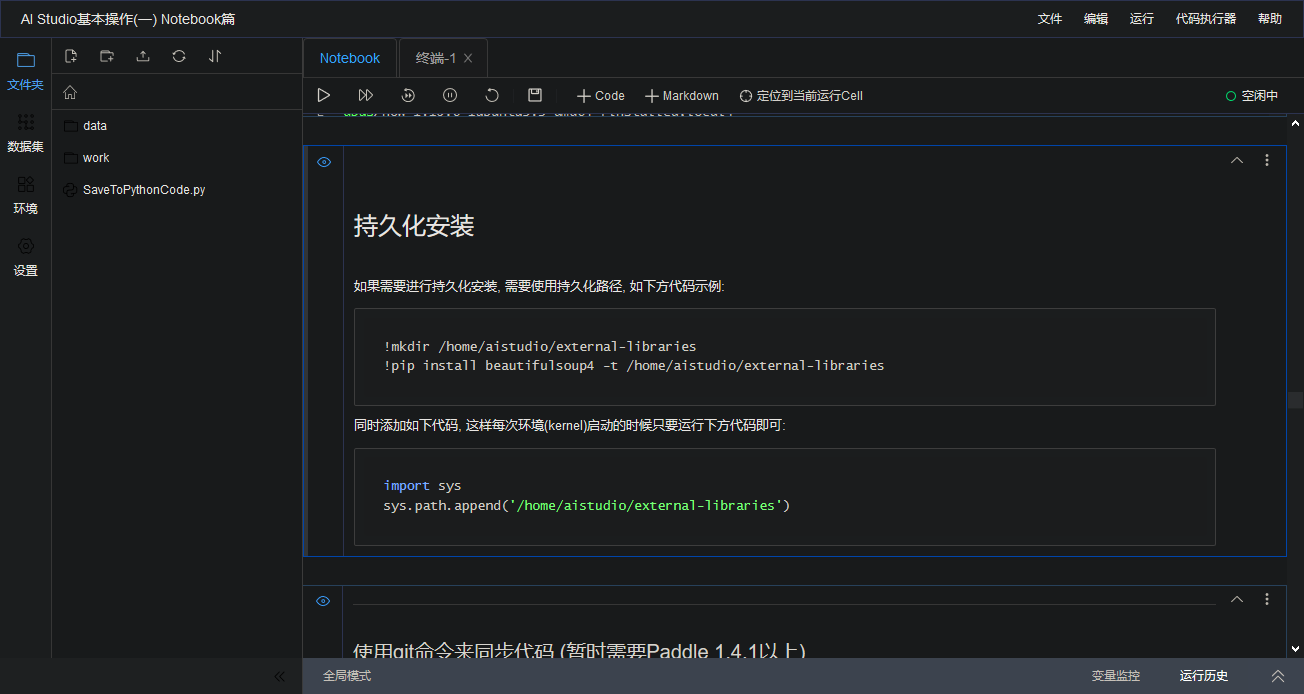Click the notebook vertical scrollbar thumb
Viewport: 1304px width, 694px height.
pyautogui.click(x=1295, y=400)
